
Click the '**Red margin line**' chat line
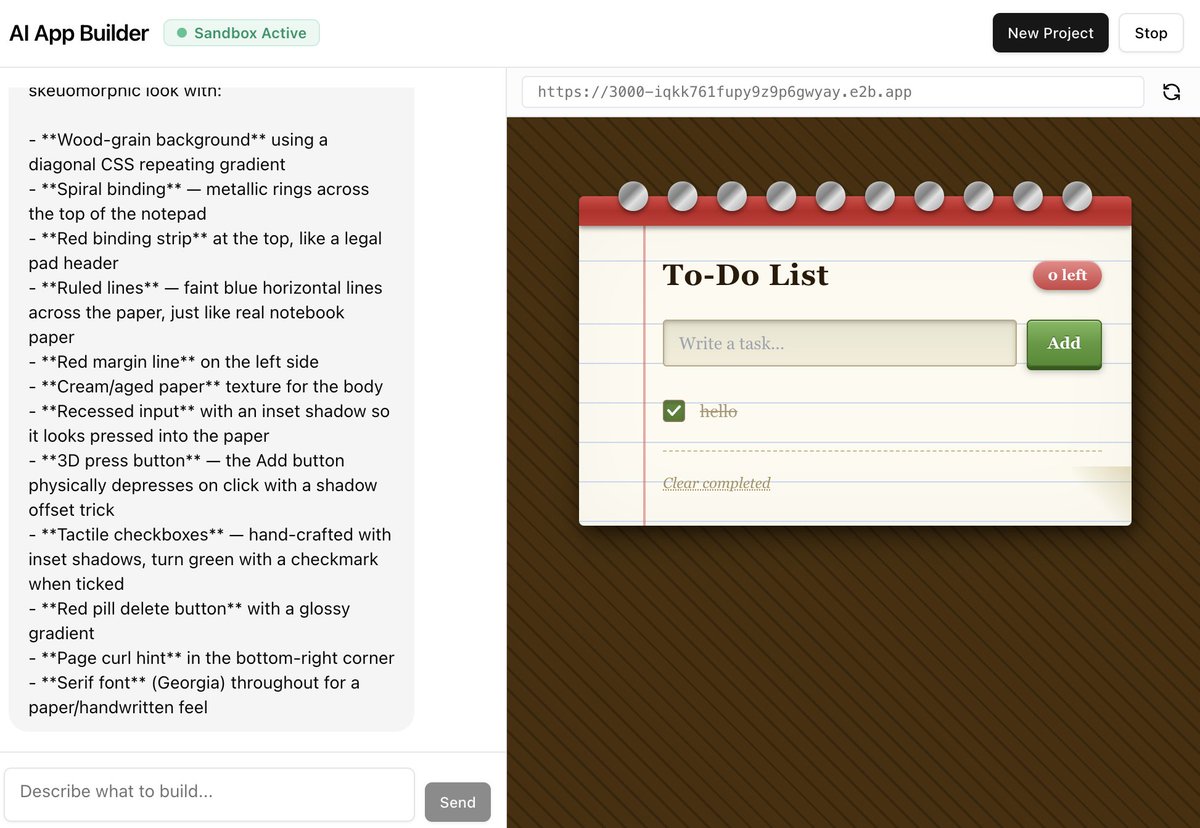174,362
